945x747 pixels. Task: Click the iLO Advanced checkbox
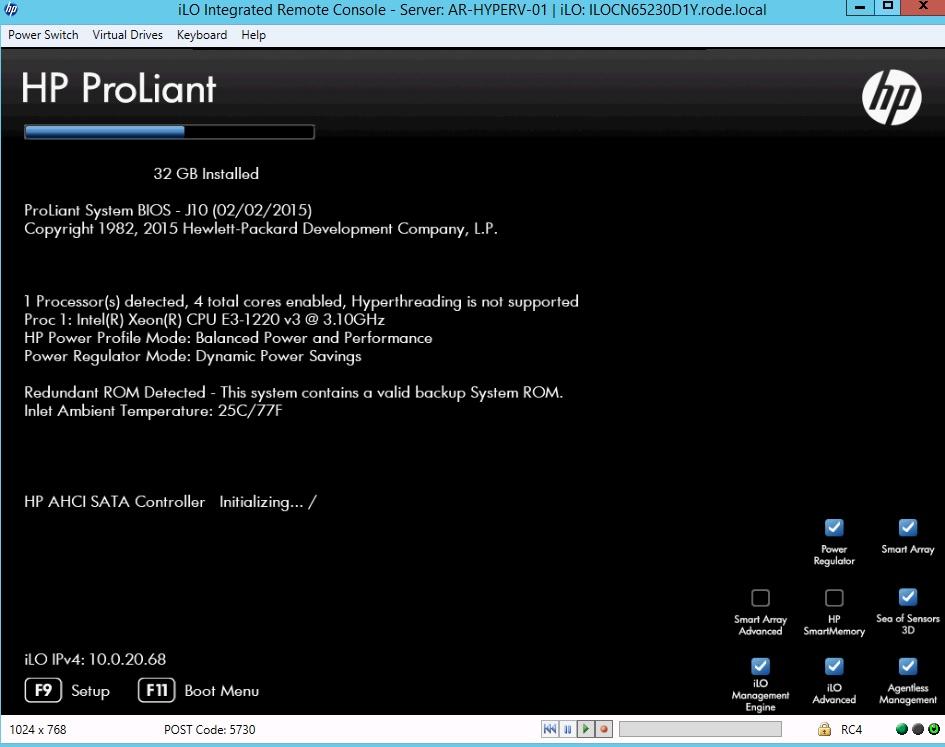(834, 666)
